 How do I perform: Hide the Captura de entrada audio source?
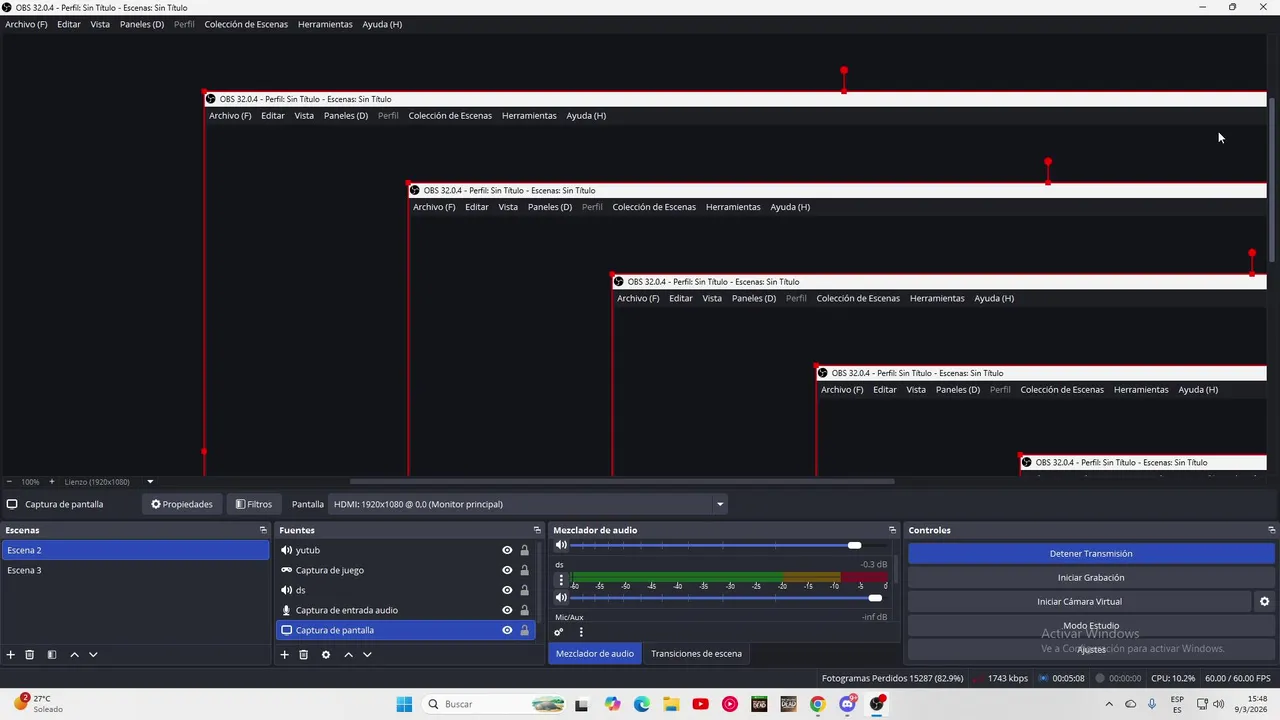[x=507, y=610]
